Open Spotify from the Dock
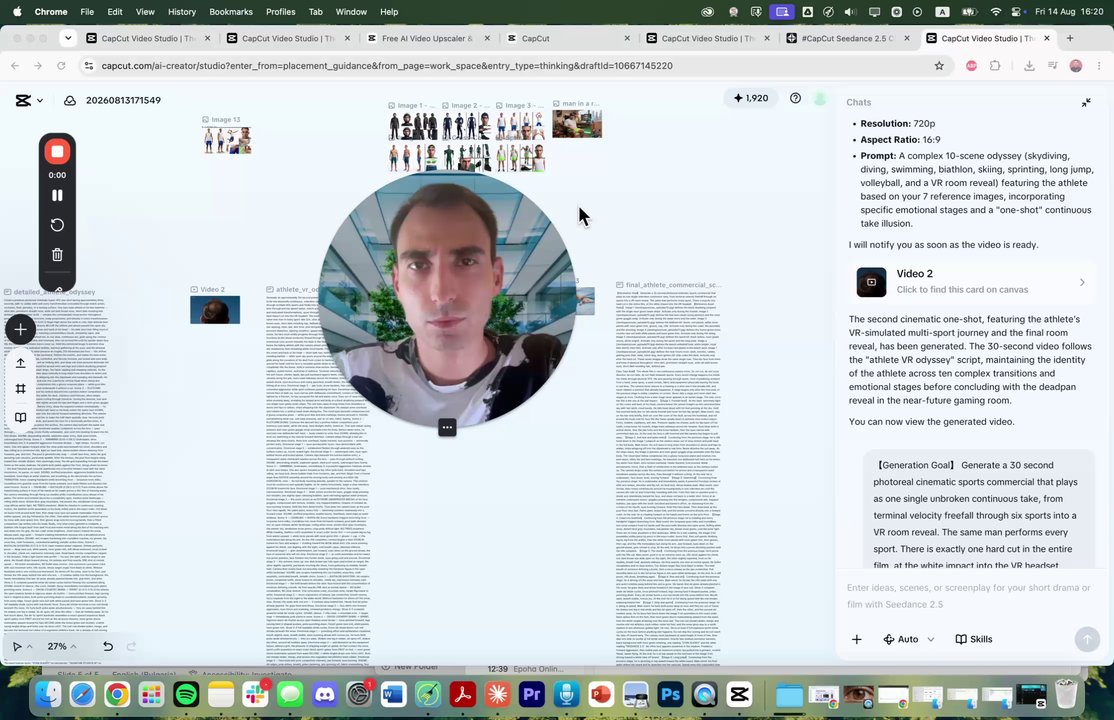1114x720 pixels. tap(186, 694)
